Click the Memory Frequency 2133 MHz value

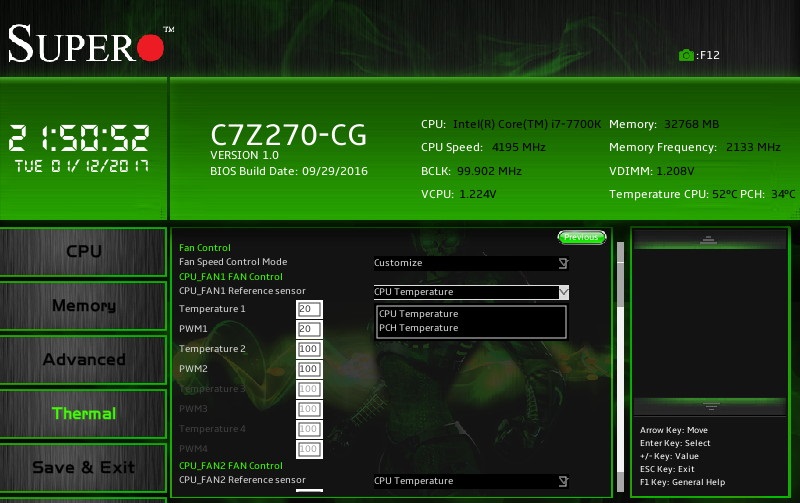pos(753,147)
